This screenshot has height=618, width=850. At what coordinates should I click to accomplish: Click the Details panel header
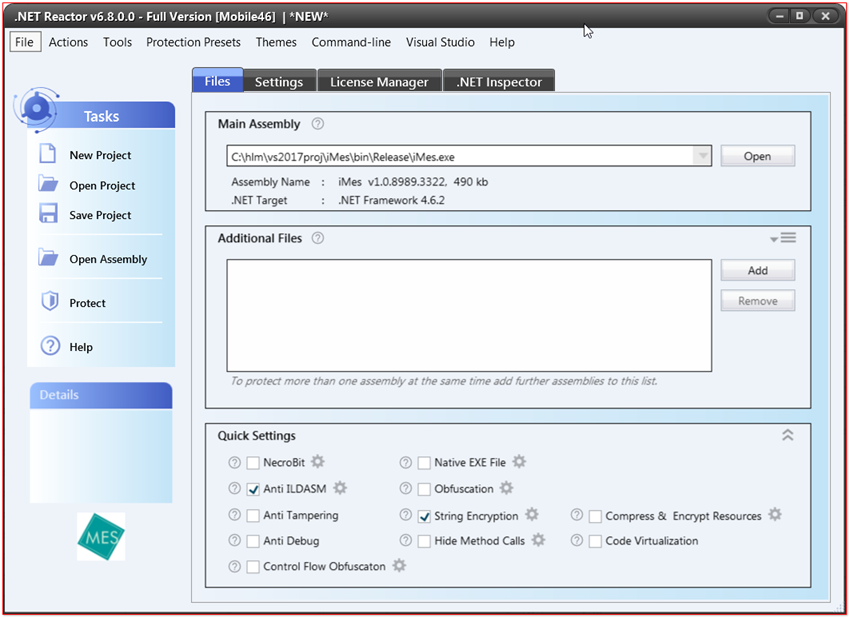coord(101,395)
